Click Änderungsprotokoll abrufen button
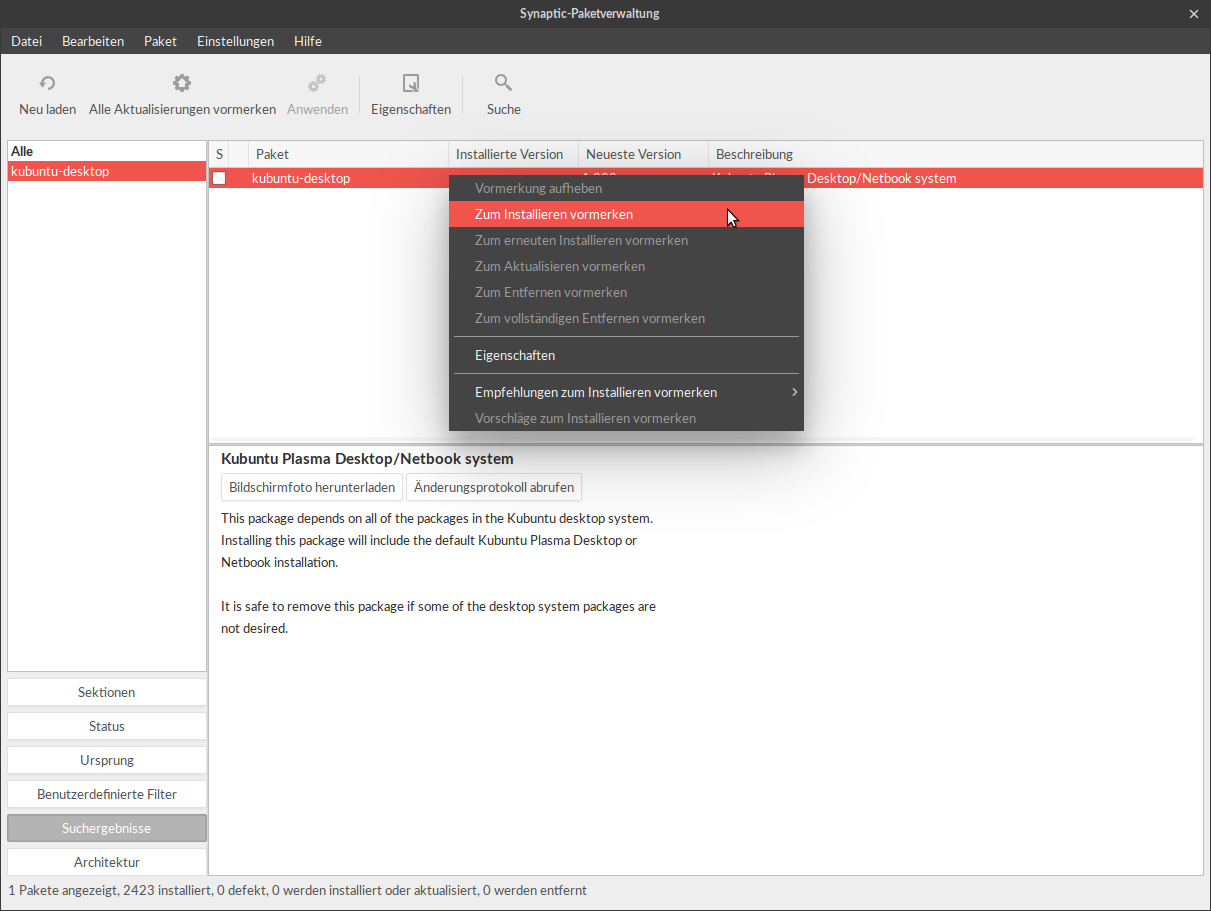 pyautogui.click(x=494, y=487)
